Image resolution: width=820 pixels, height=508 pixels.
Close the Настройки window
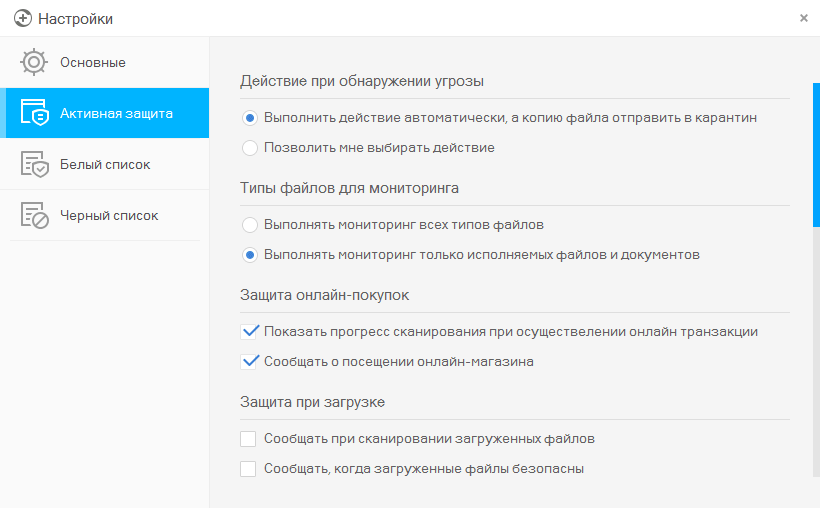(804, 18)
